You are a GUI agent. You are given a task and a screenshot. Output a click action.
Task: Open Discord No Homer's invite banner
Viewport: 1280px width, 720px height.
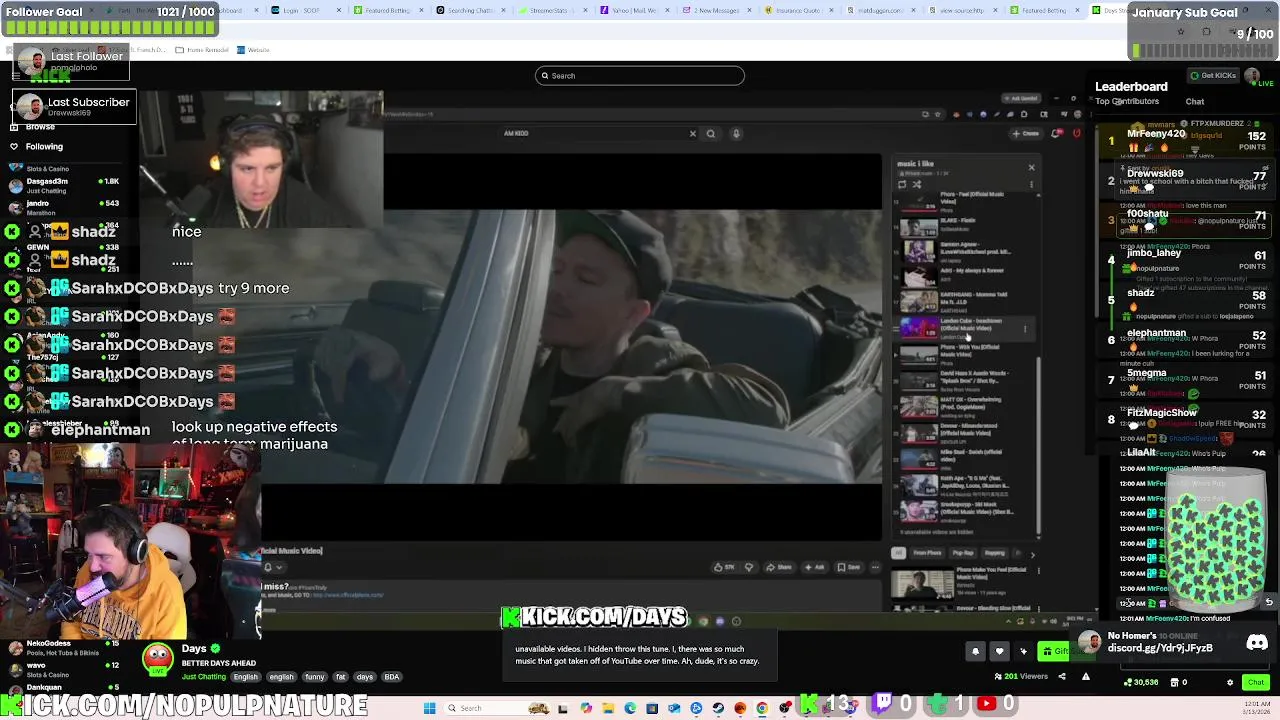pos(1175,642)
